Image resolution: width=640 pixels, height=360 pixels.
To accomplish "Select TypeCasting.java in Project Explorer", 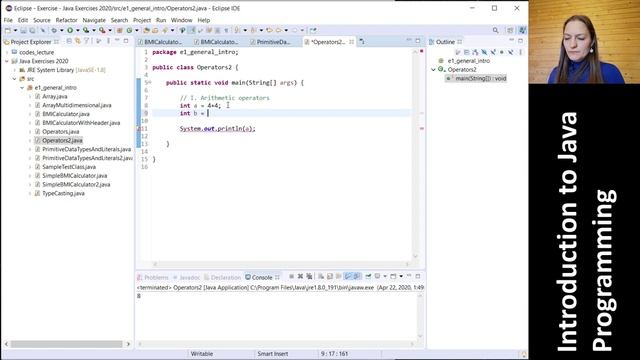I will [63, 193].
